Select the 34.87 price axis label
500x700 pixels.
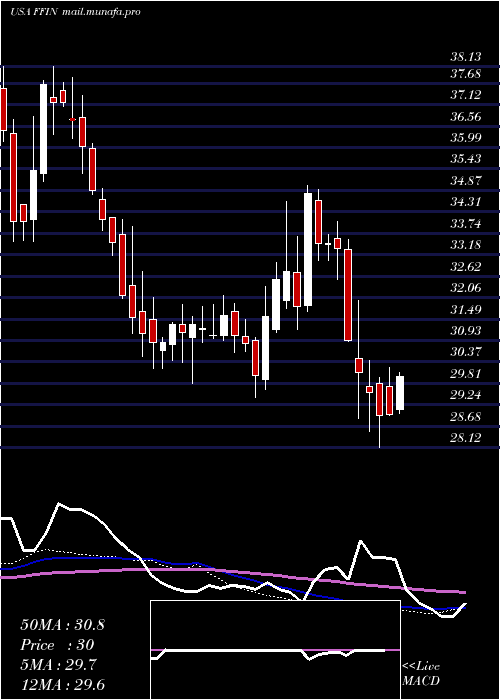coord(466,181)
